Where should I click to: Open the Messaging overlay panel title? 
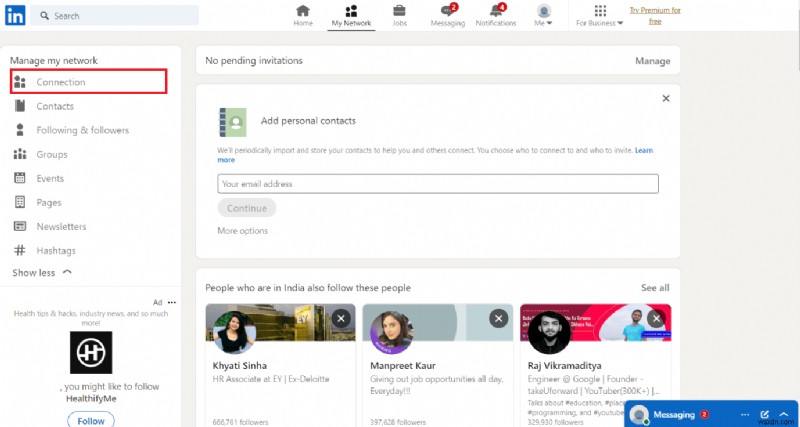674,415
